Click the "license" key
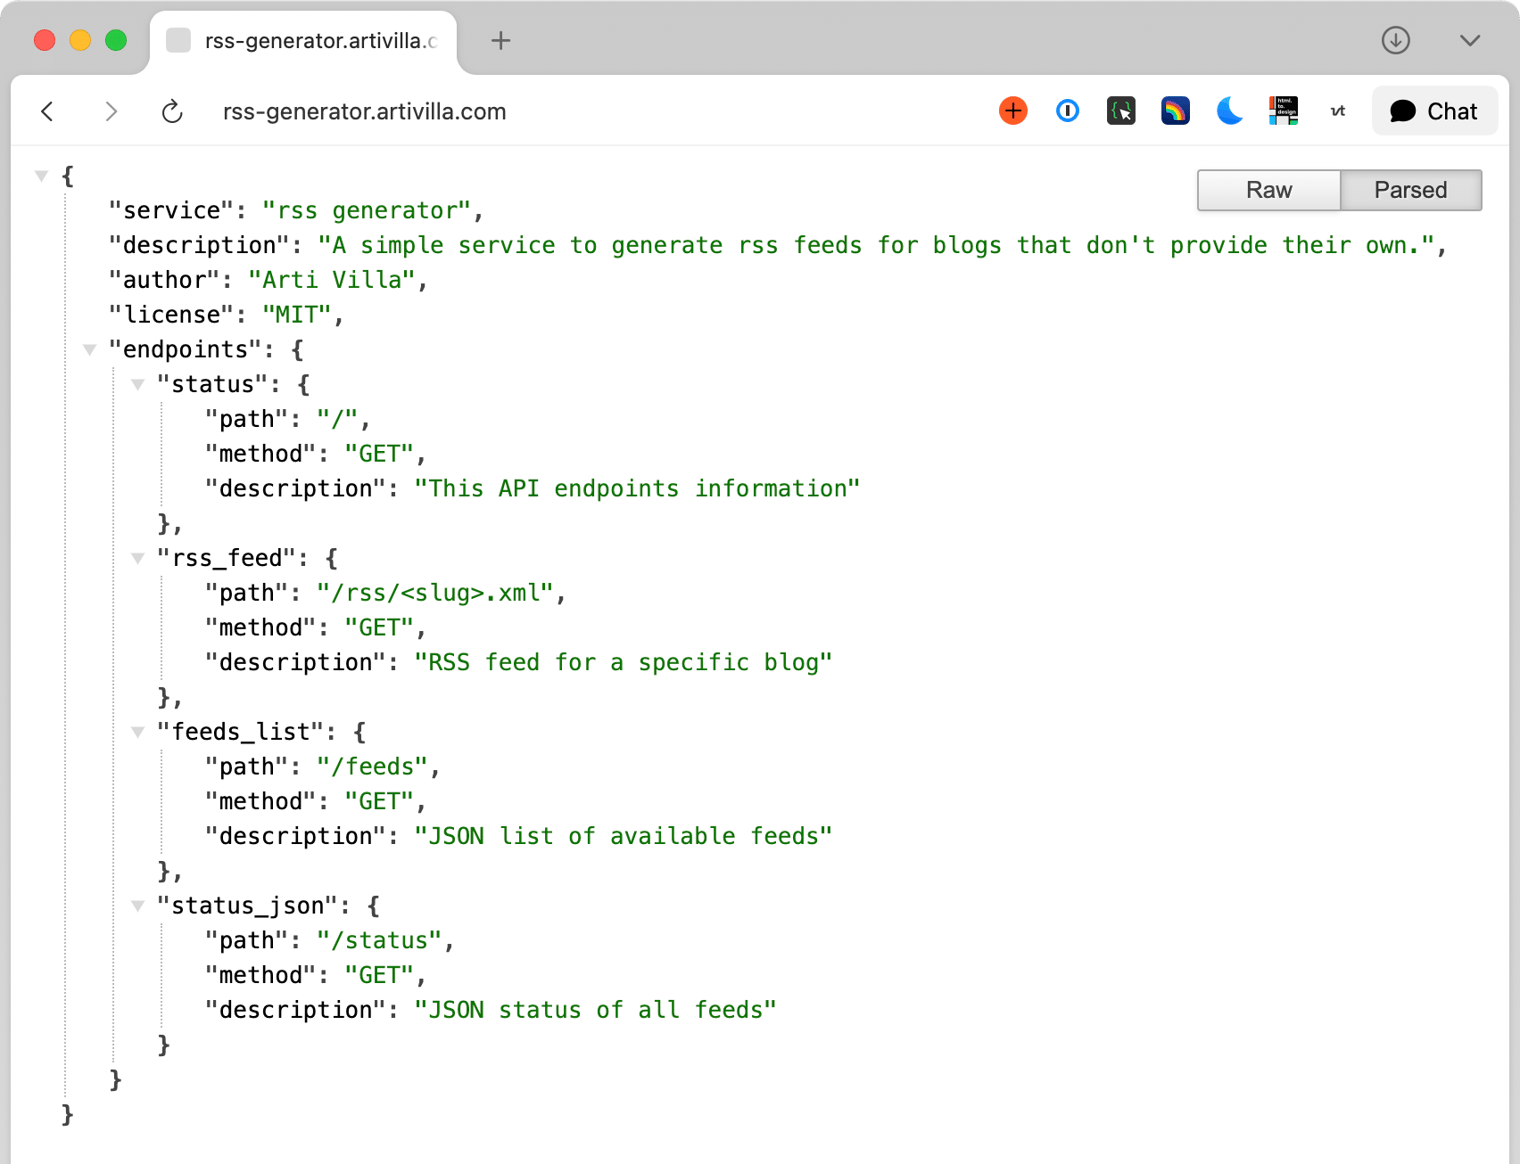Screen dimensions: 1520x1164 click(171, 315)
